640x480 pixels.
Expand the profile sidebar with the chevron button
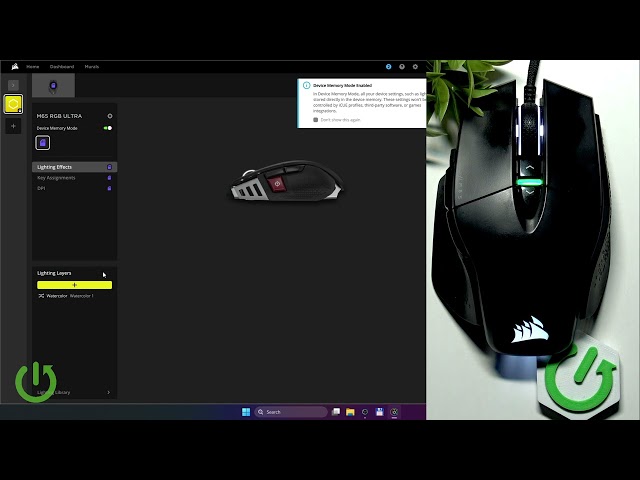13,85
